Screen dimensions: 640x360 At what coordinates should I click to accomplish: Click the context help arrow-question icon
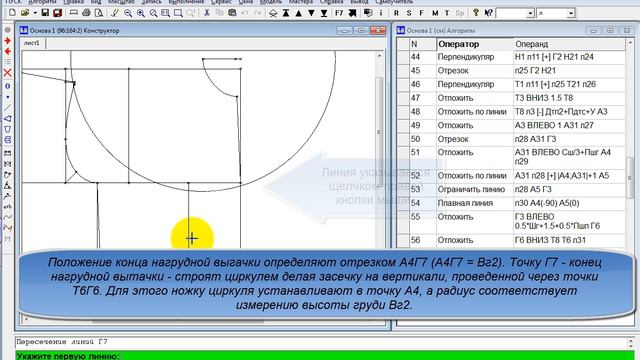(488, 13)
